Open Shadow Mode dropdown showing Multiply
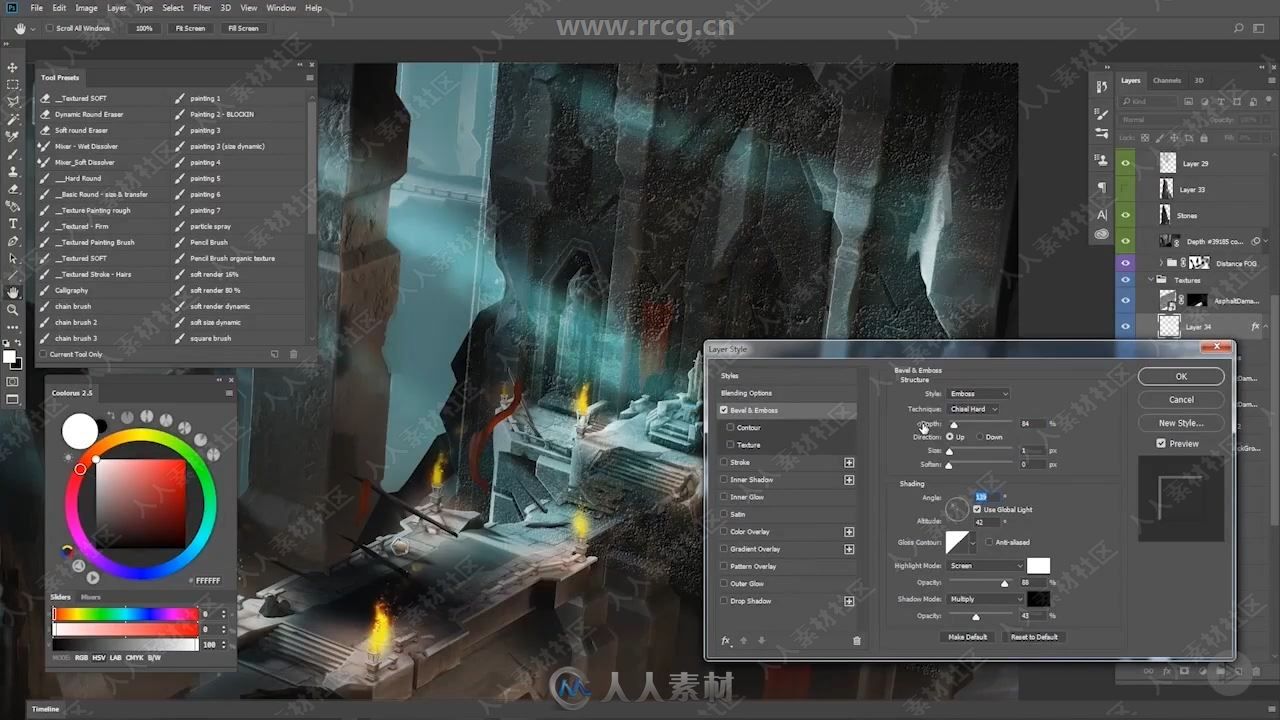This screenshot has height=720, width=1280. [985, 599]
